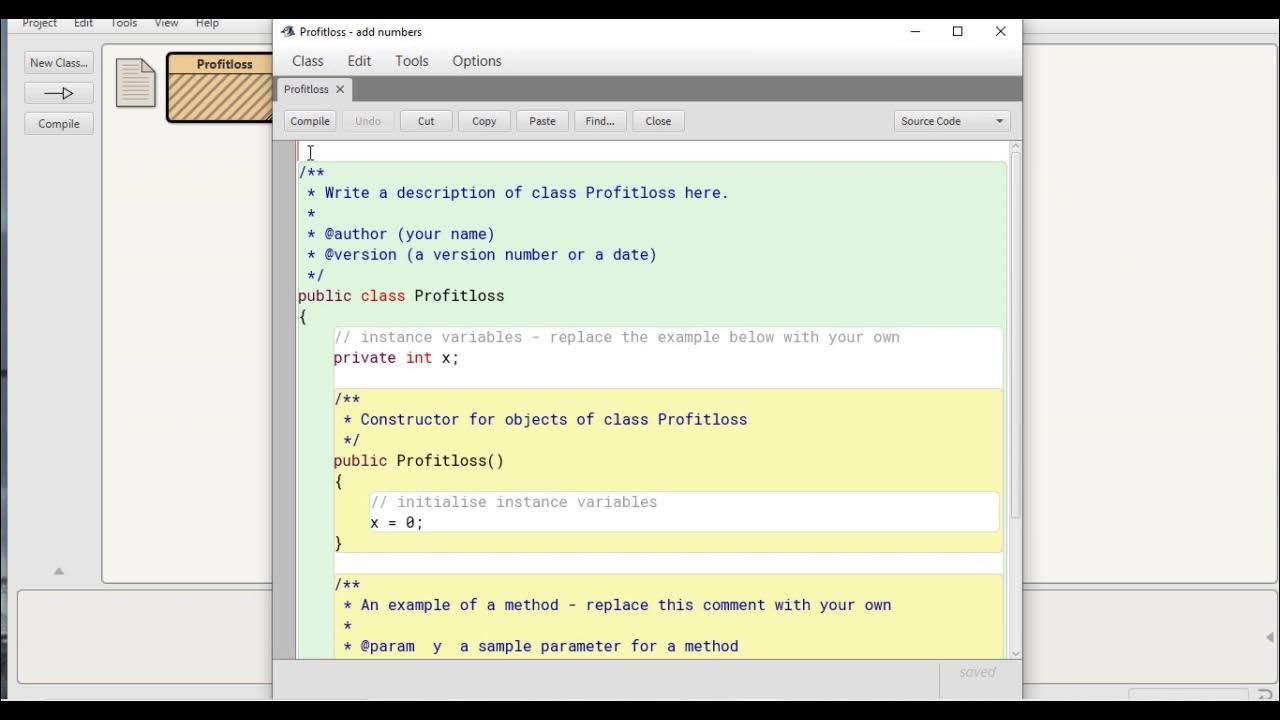Click the editor vertical scrollbar thumb
Image resolution: width=1280 pixels, height=720 pixels.
click(1015, 335)
